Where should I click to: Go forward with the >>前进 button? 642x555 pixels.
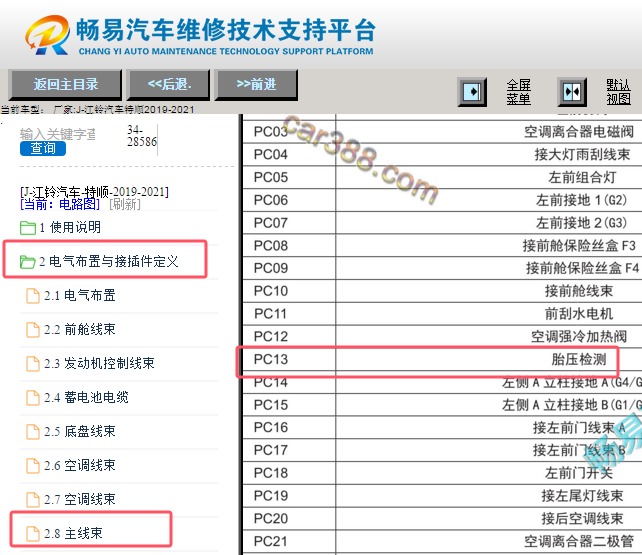point(256,85)
